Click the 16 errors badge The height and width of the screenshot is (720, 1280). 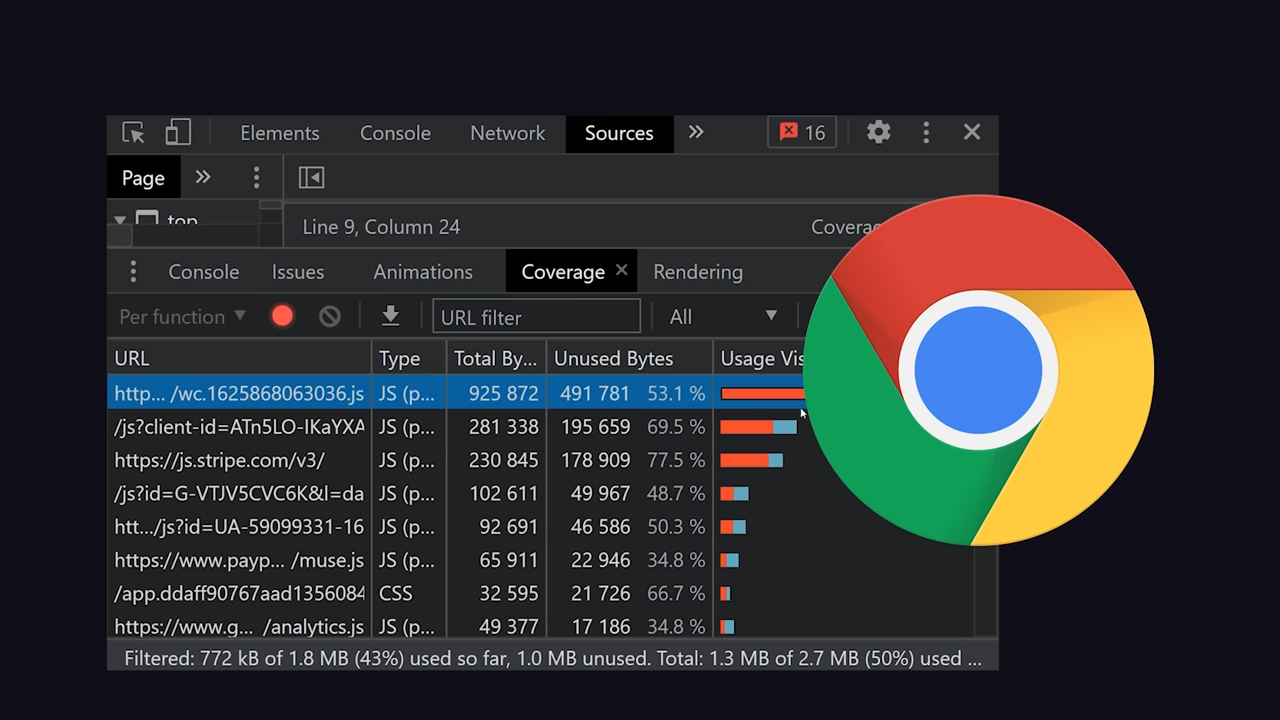pos(802,132)
